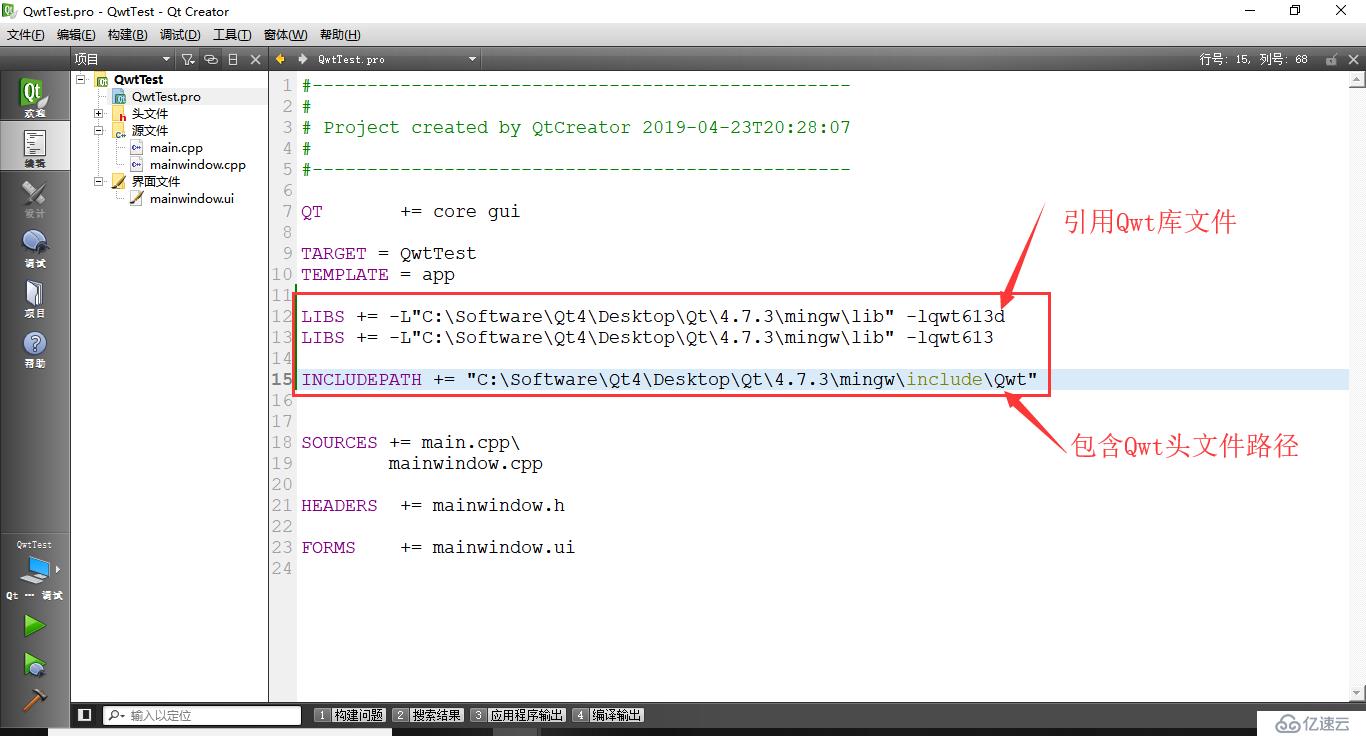Open the 帮助 (Help) mode in sidebar
Viewport: 1366px width, 736px height.
tap(34, 348)
